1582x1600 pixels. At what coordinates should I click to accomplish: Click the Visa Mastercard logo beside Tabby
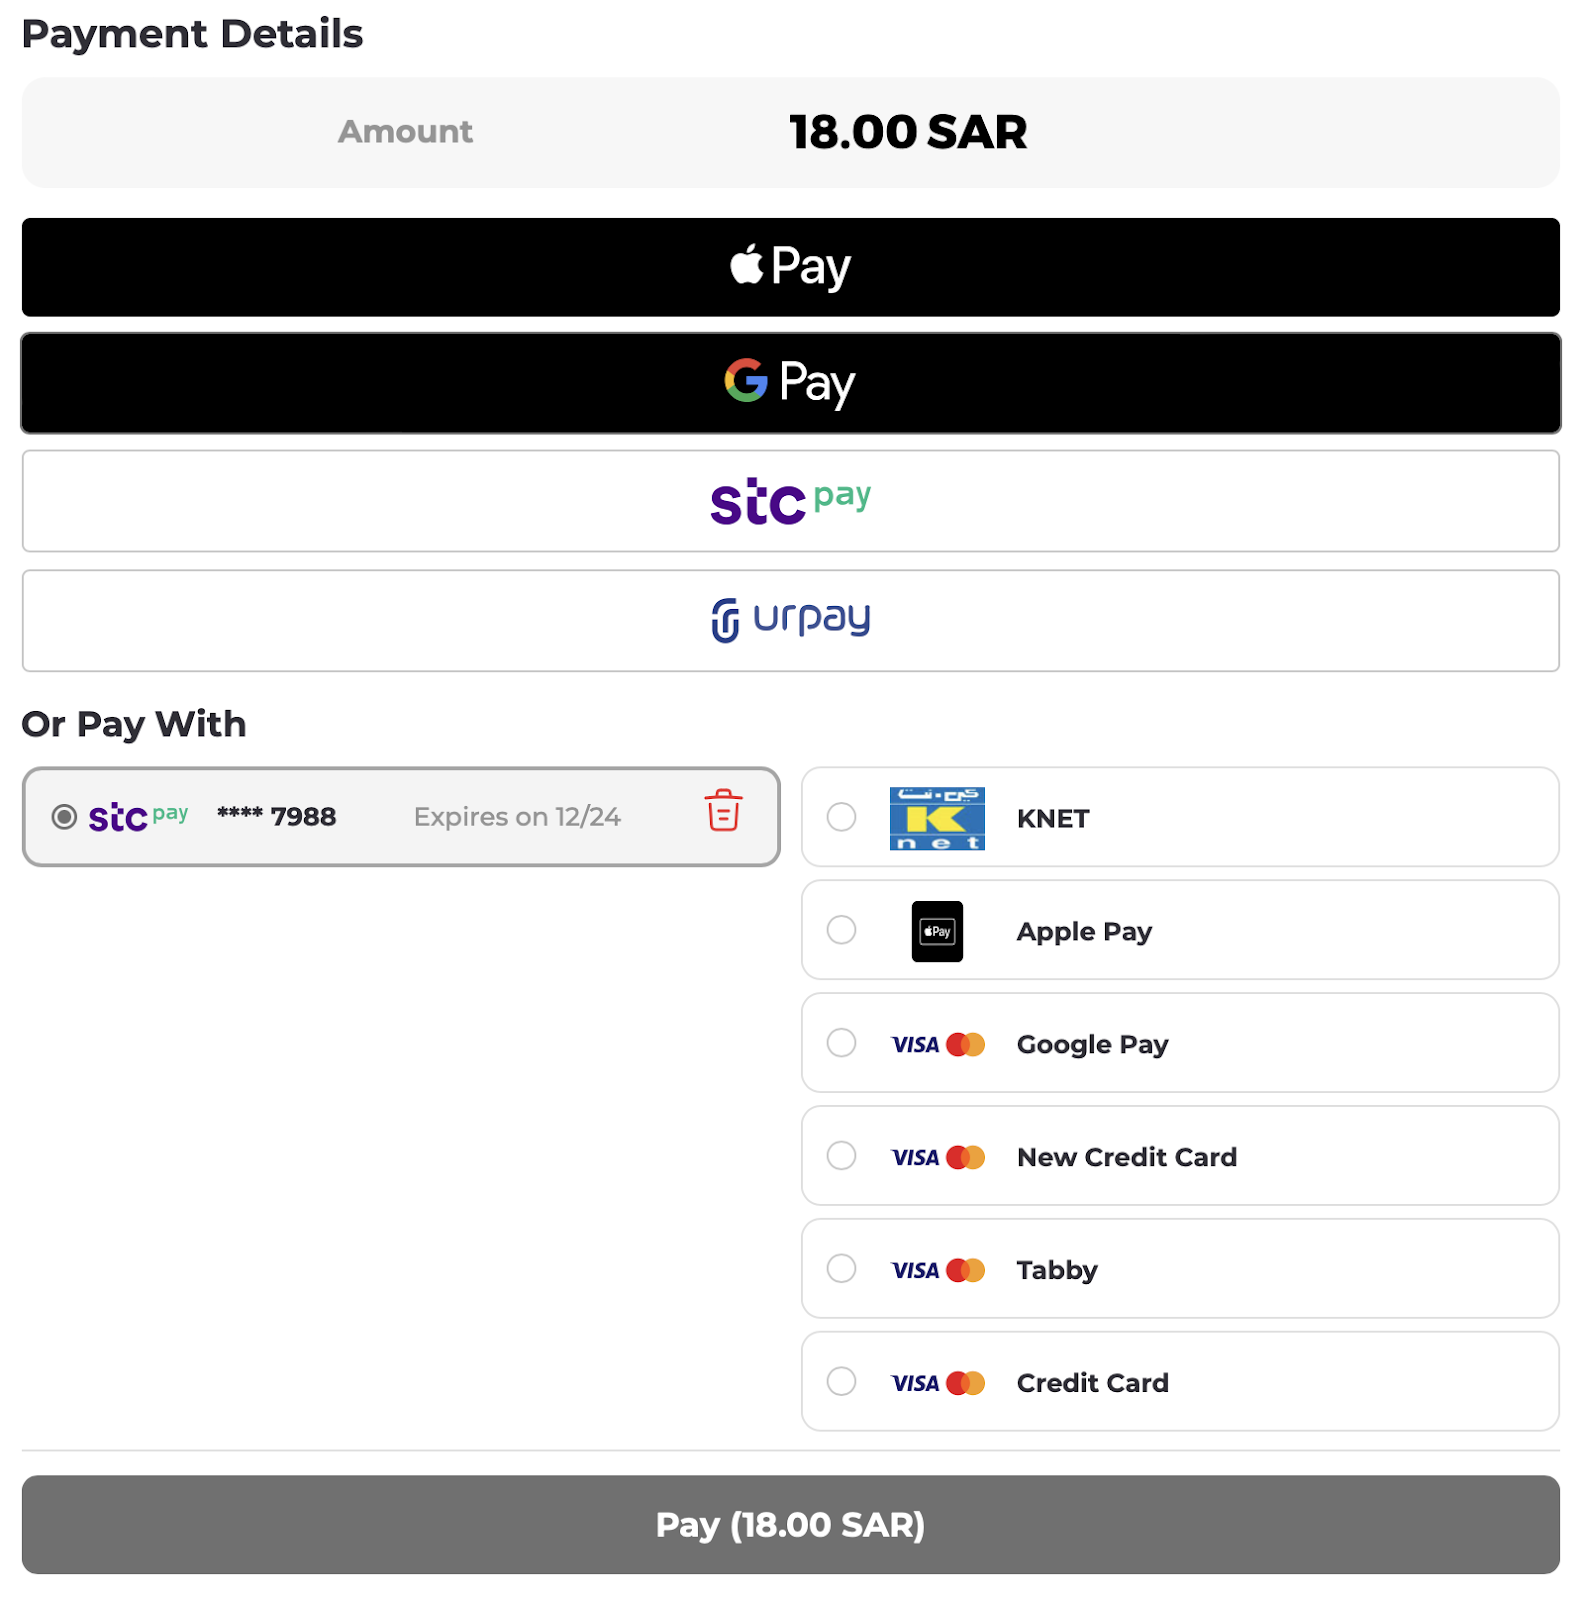(937, 1270)
